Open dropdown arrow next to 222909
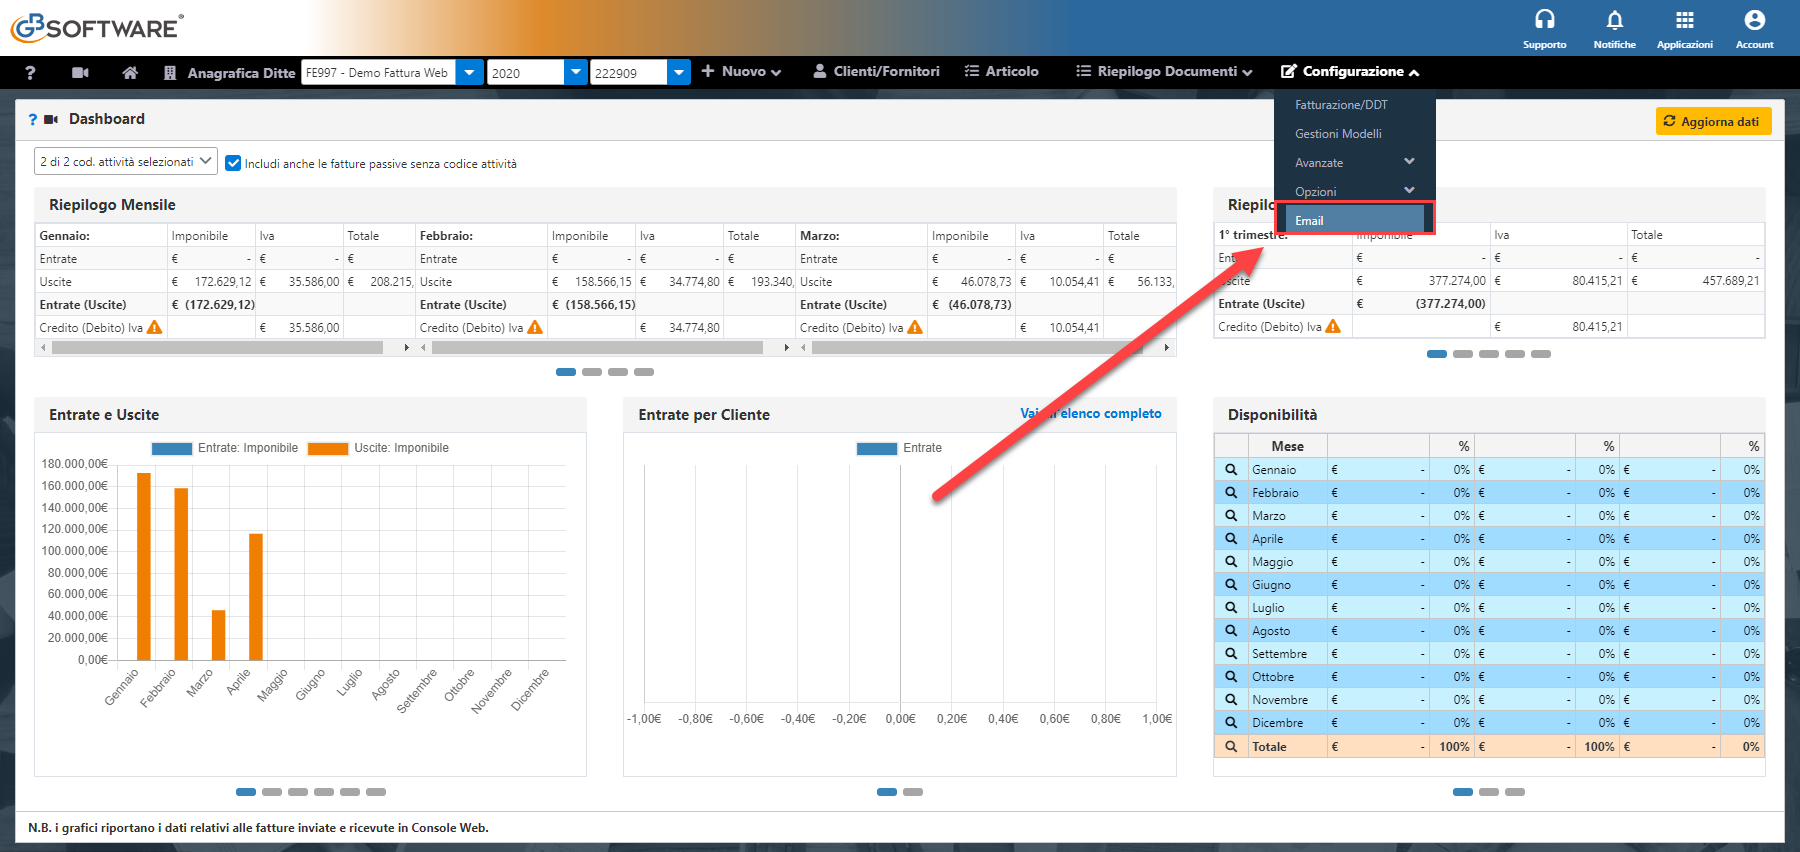 coord(679,72)
